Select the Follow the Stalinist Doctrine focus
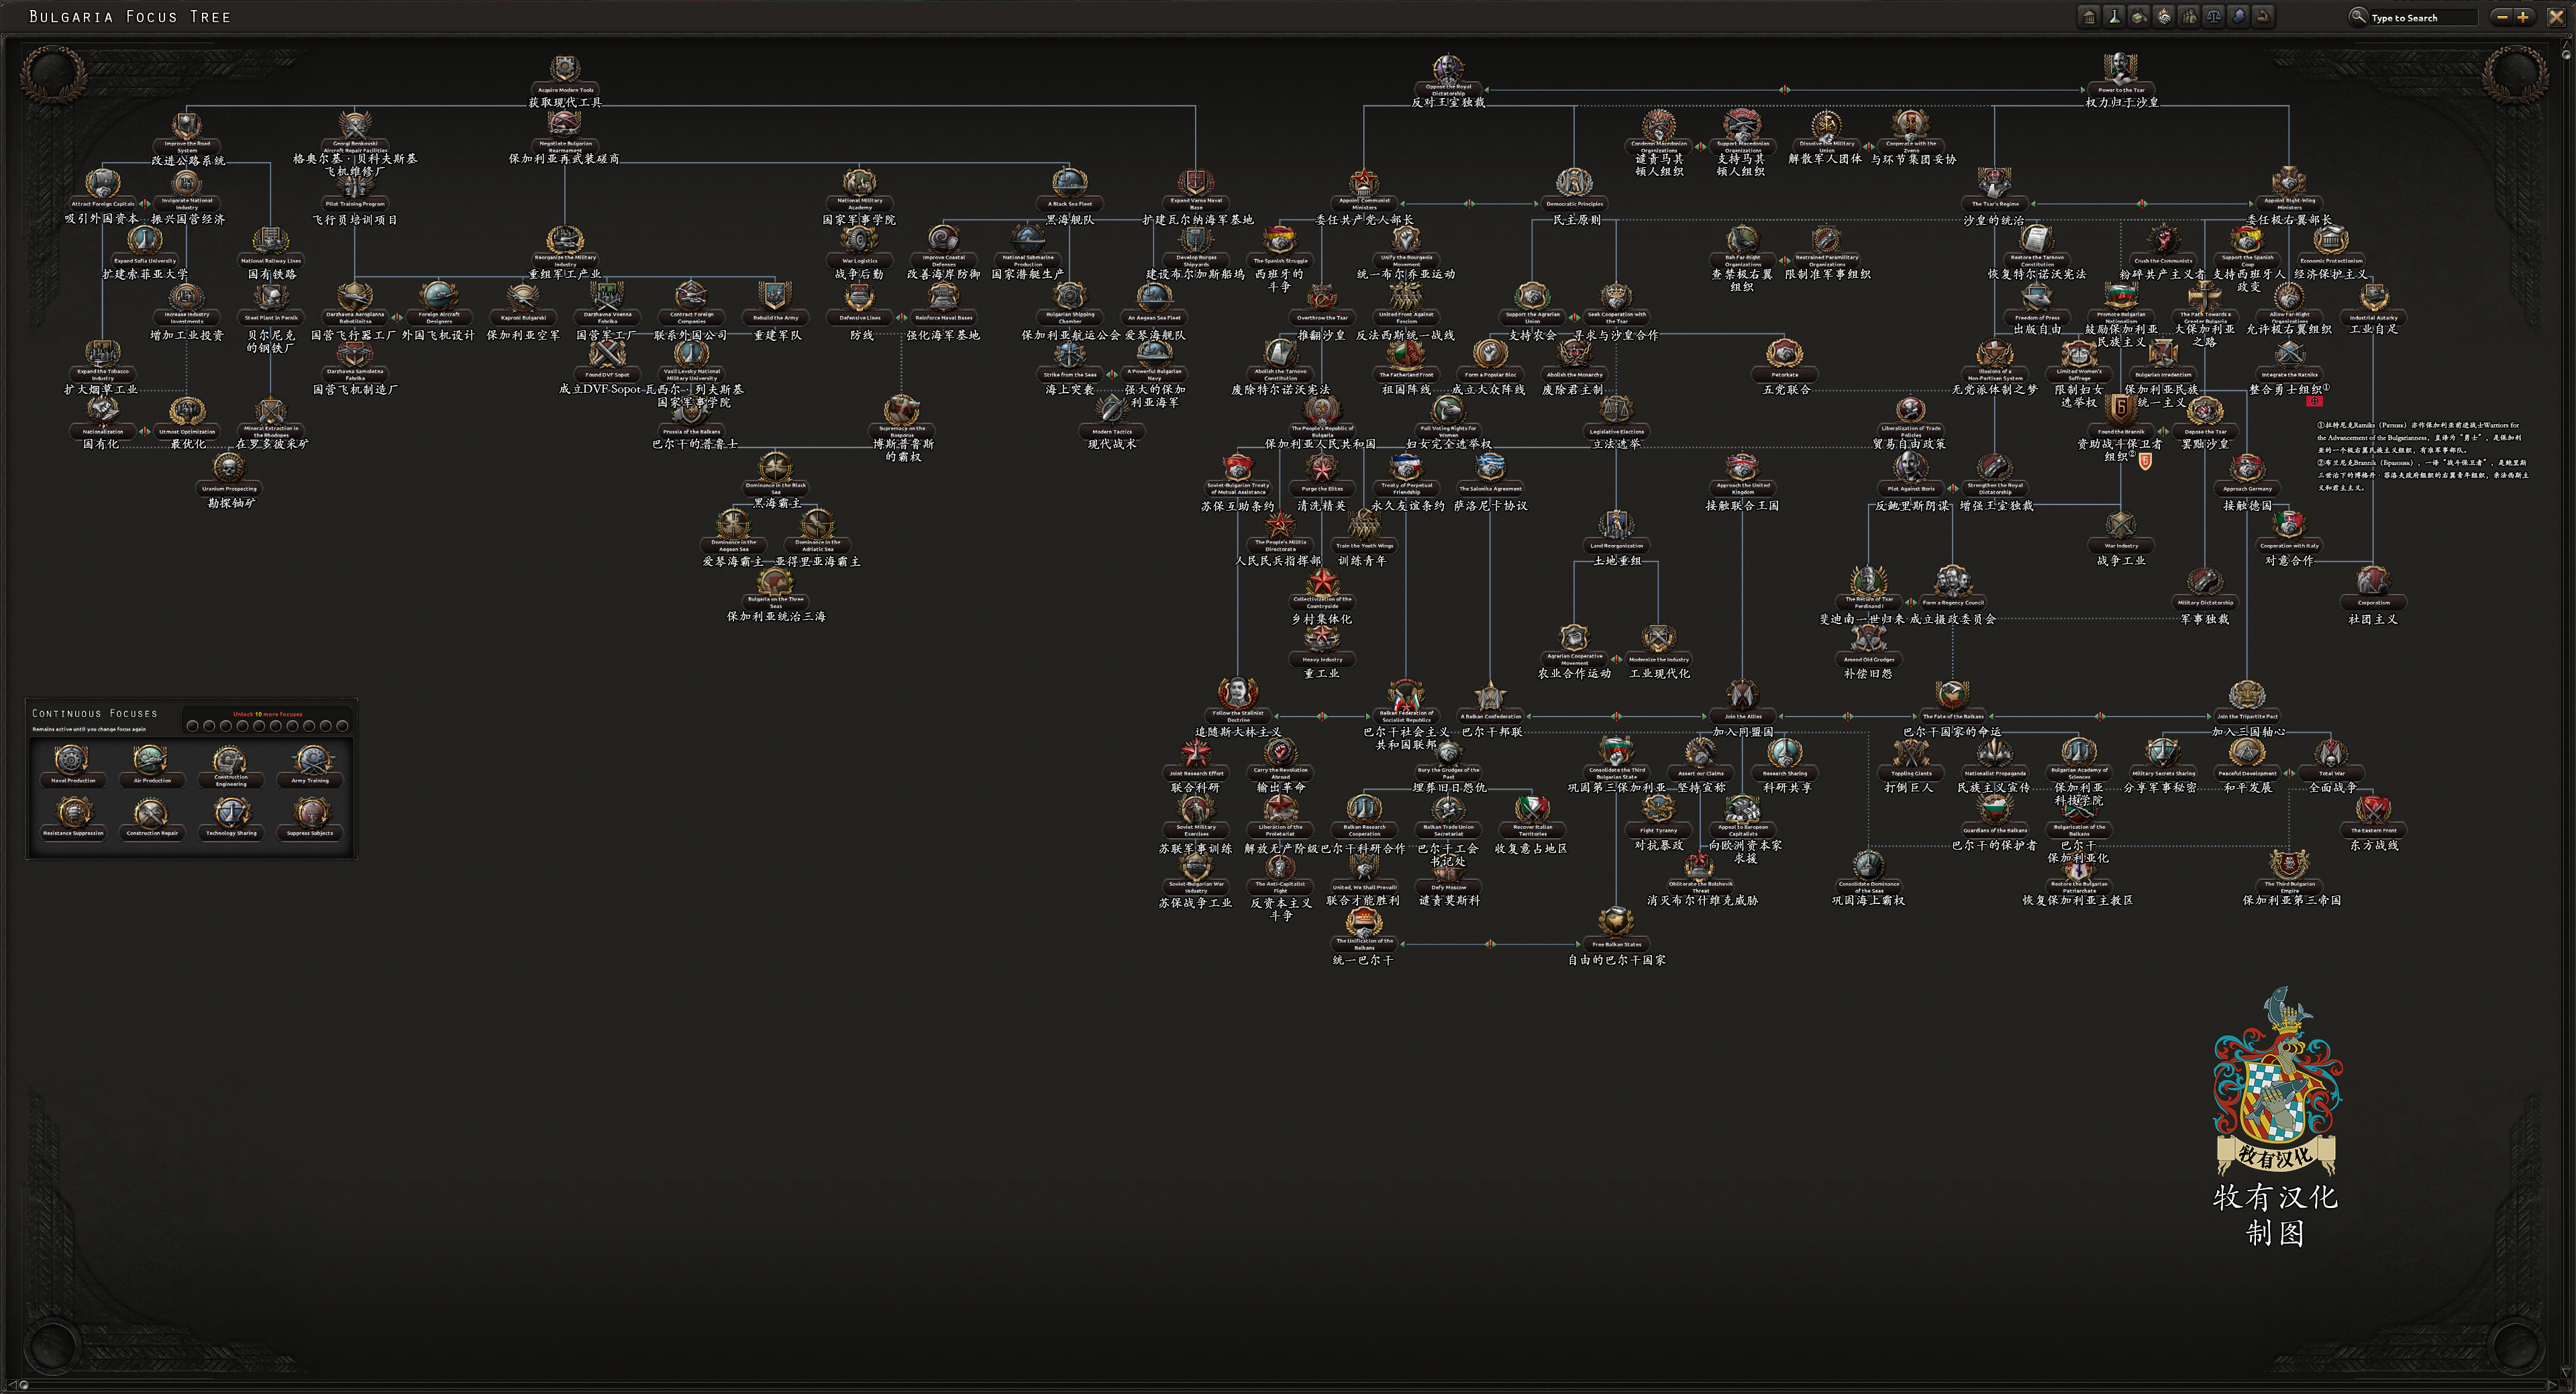Screen dimensions: 2576x1394 [1238, 702]
